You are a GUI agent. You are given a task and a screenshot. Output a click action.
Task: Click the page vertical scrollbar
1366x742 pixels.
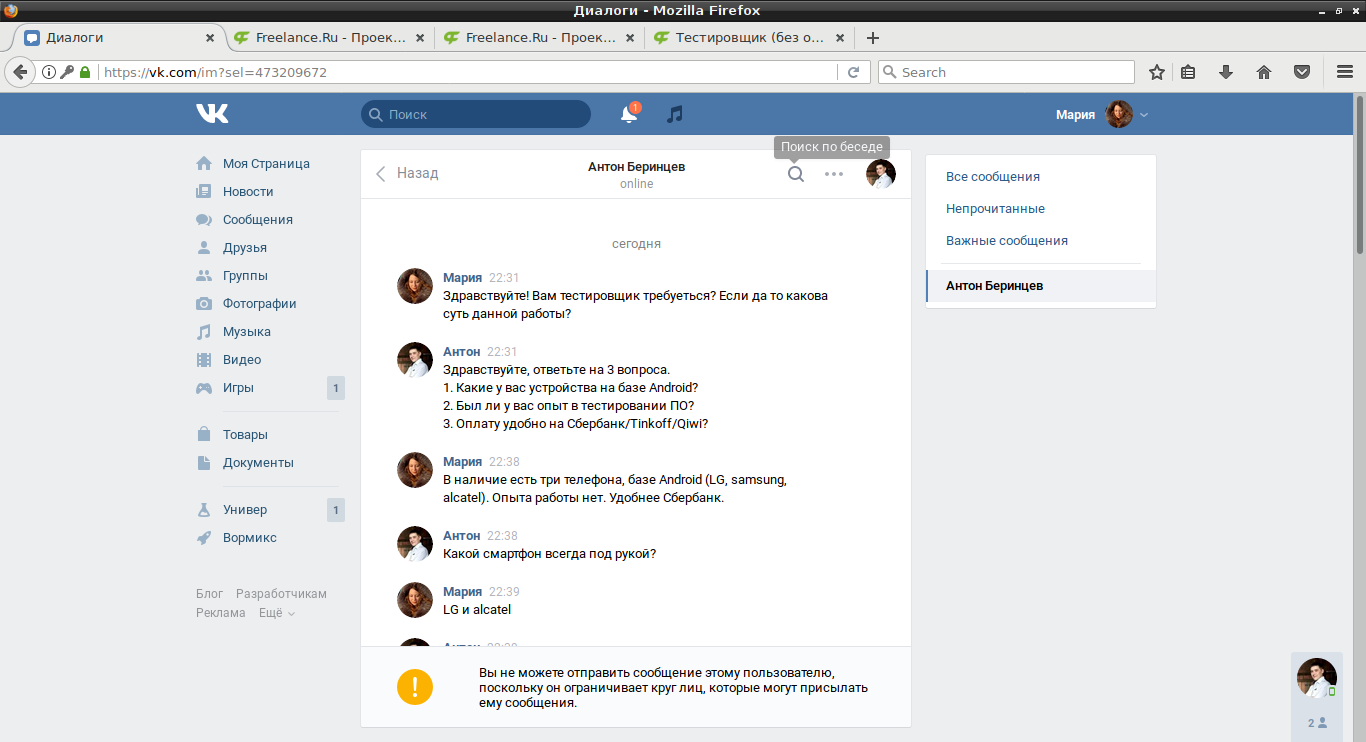click(1360, 175)
